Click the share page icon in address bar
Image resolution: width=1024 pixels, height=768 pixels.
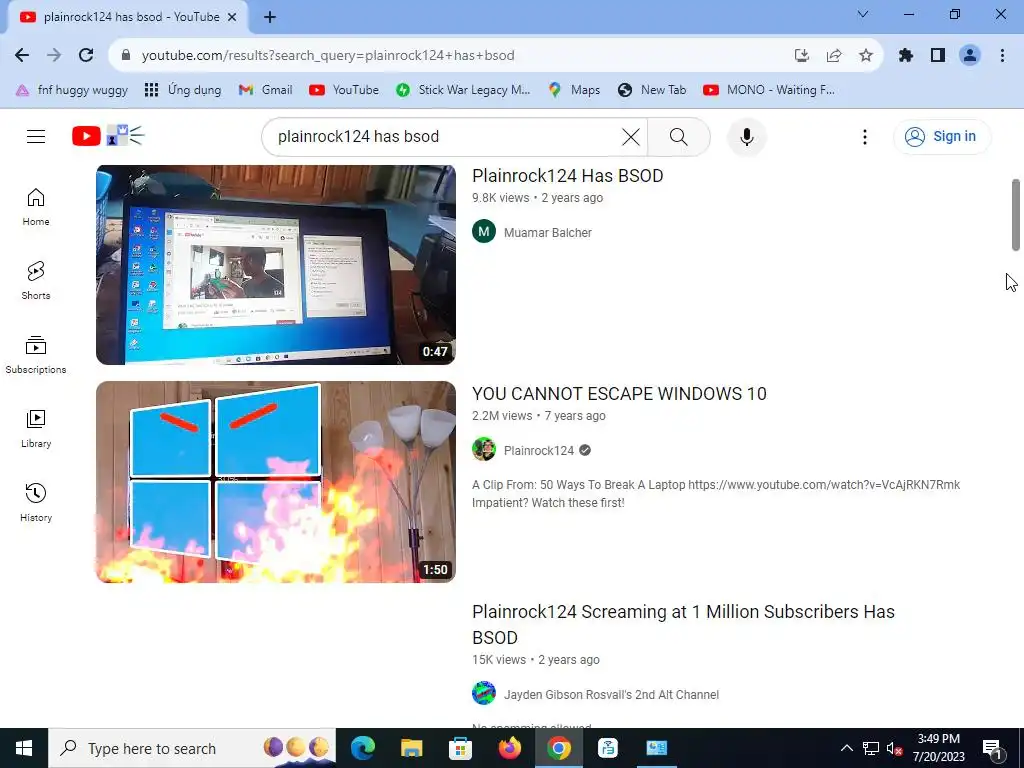834,56
